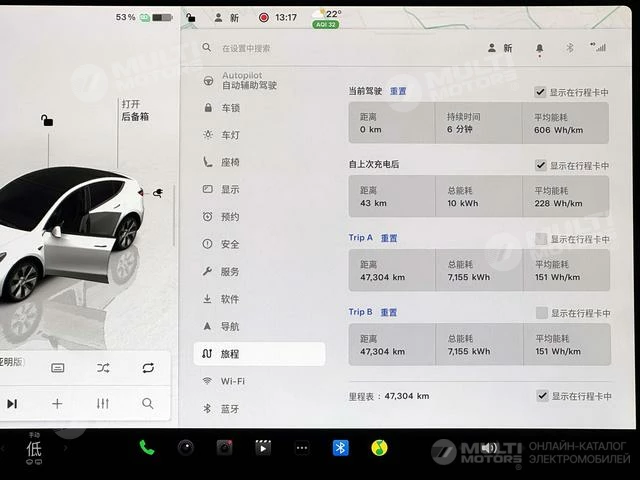Screen dimensions: 640x480
Task: Open the driver profile 新 in settings header
Action: tap(500, 48)
